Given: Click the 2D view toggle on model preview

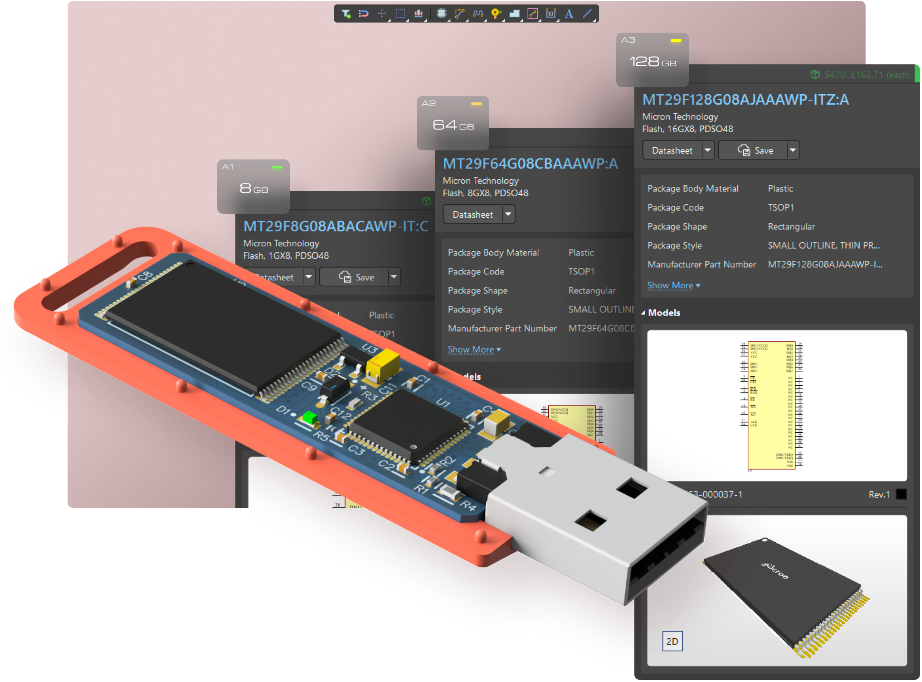Looking at the screenshot, I should [672, 641].
